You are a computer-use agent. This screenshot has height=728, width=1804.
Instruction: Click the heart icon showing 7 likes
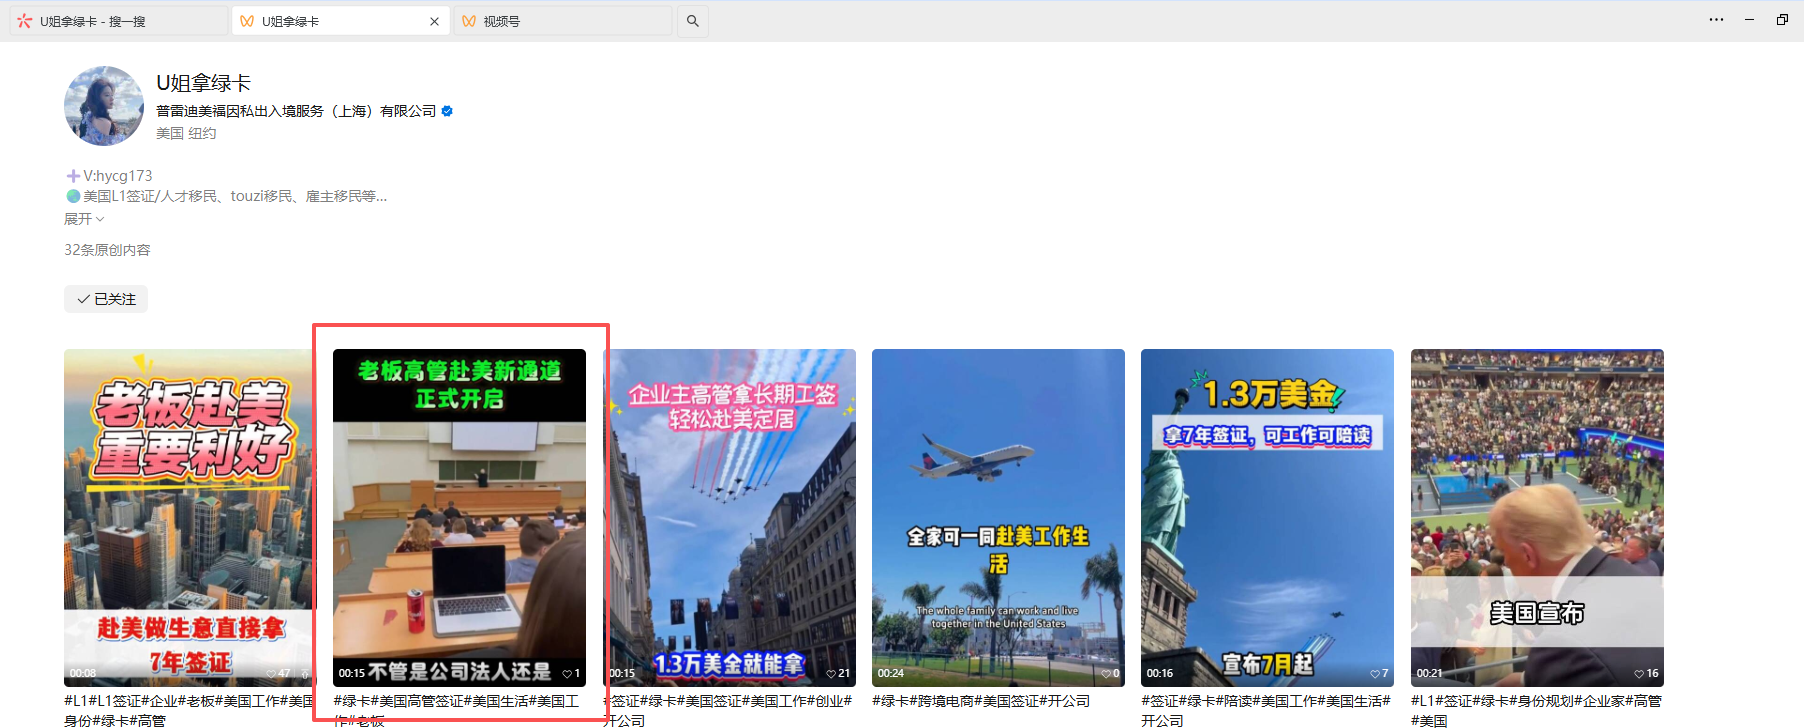click(x=1374, y=674)
